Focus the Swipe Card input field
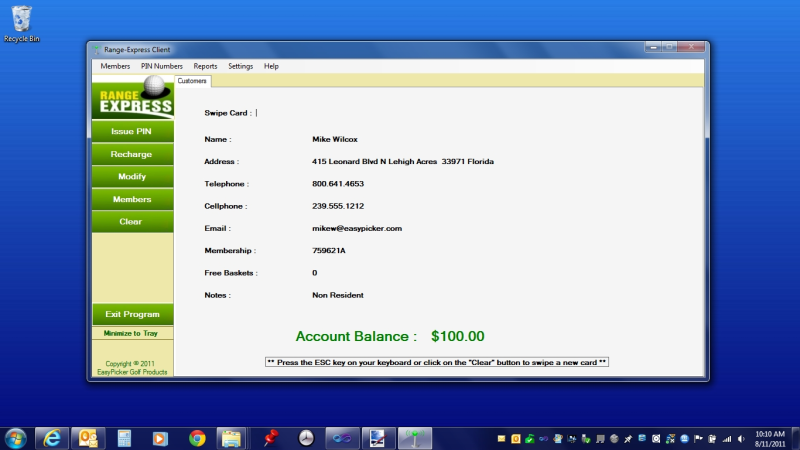Viewport: 800px width, 450px height. 300,113
